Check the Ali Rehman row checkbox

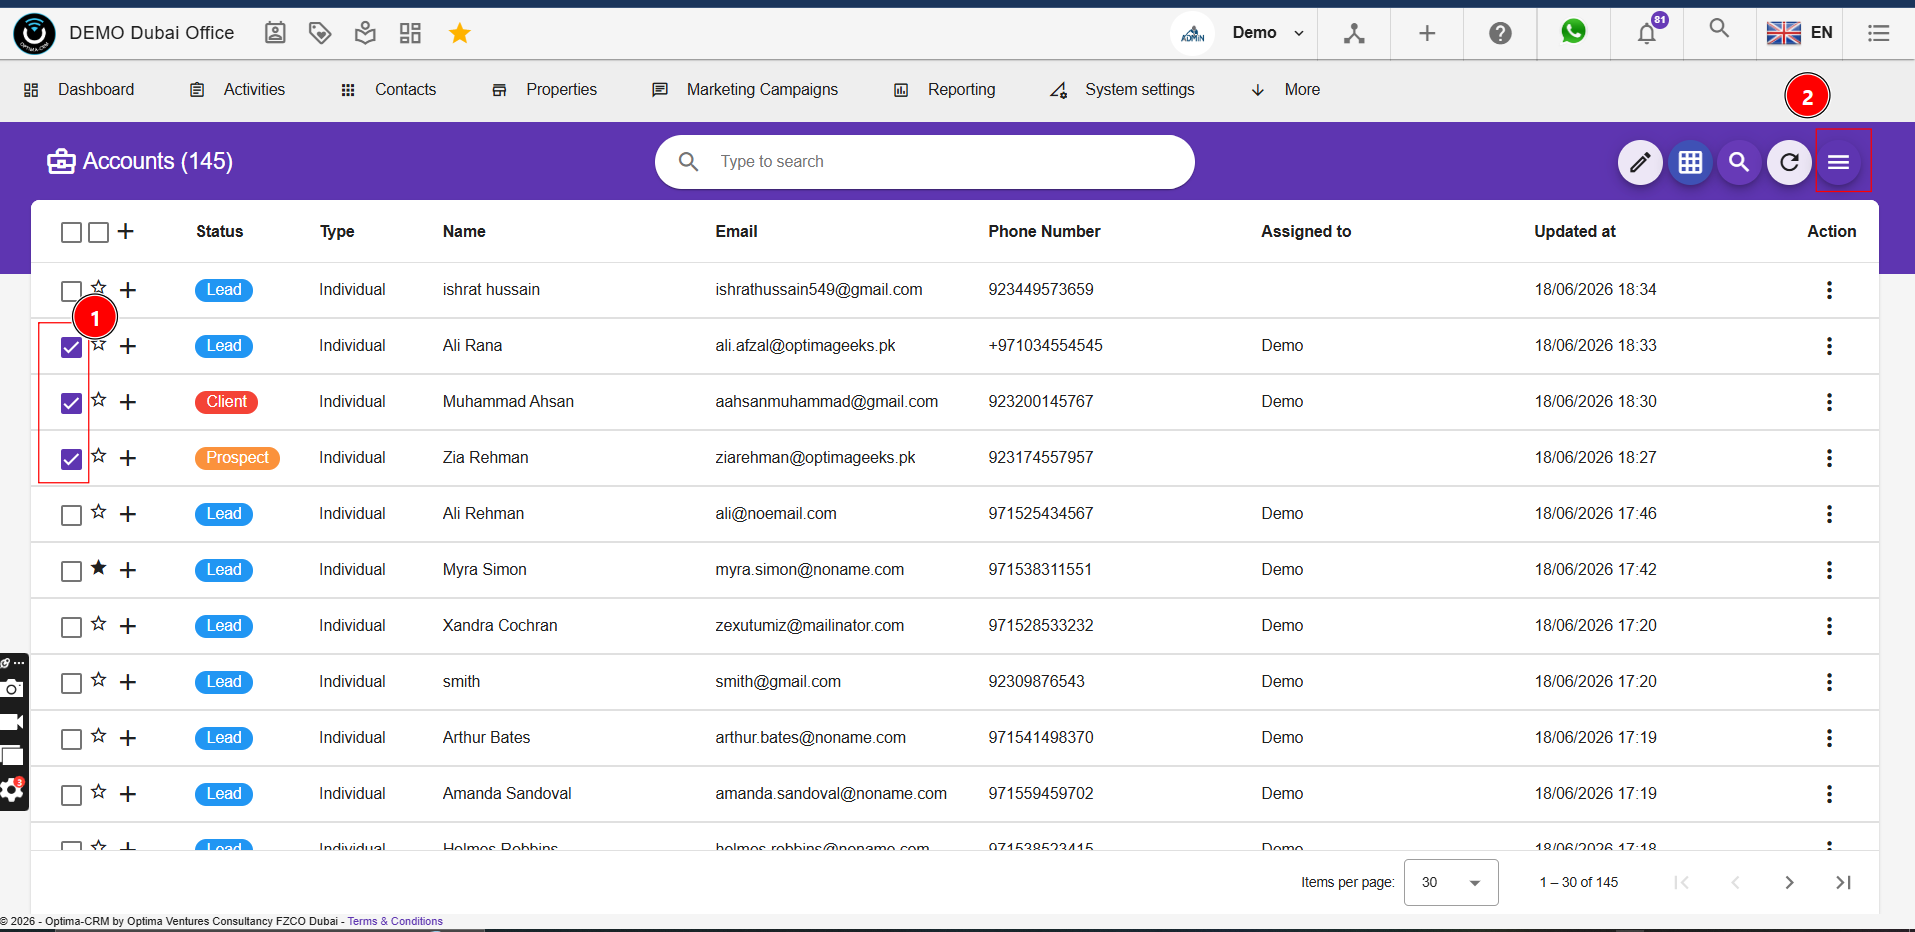click(71, 515)
